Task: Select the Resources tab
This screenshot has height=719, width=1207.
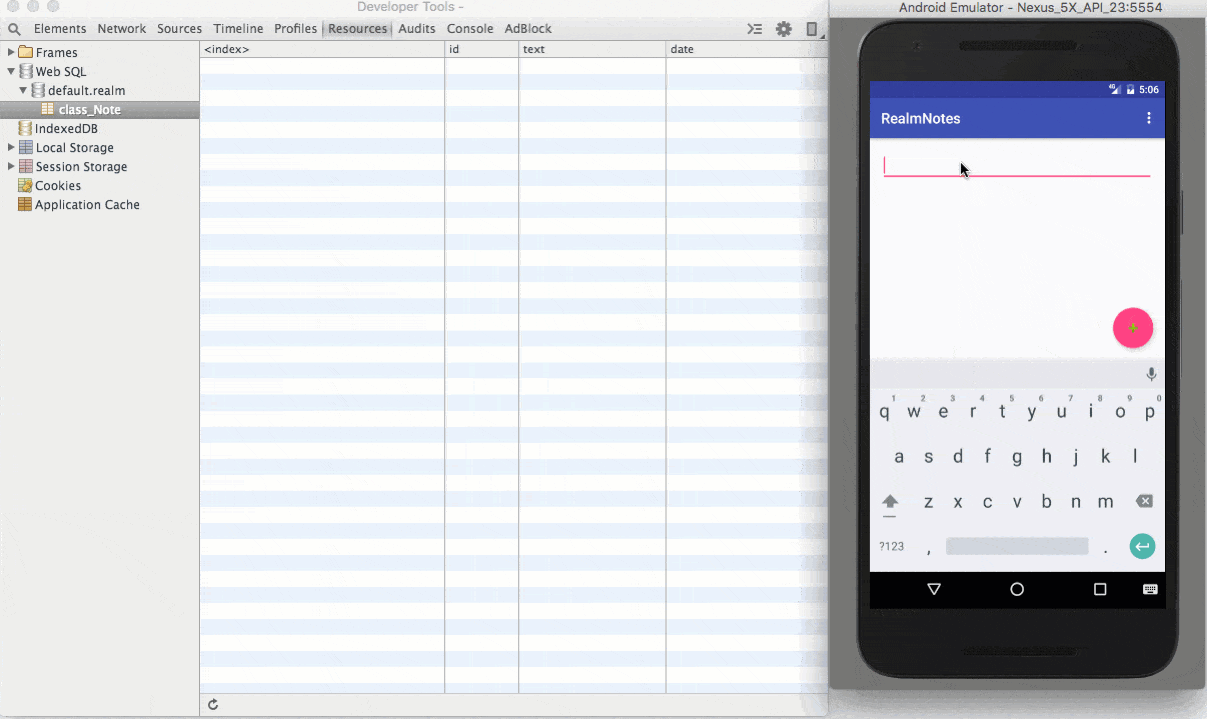Action: pyautogui.click(x=357, y=29)
